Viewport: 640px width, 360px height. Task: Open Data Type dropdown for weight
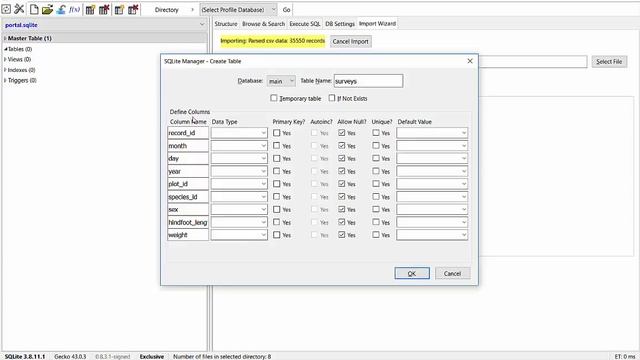[239, 235]
